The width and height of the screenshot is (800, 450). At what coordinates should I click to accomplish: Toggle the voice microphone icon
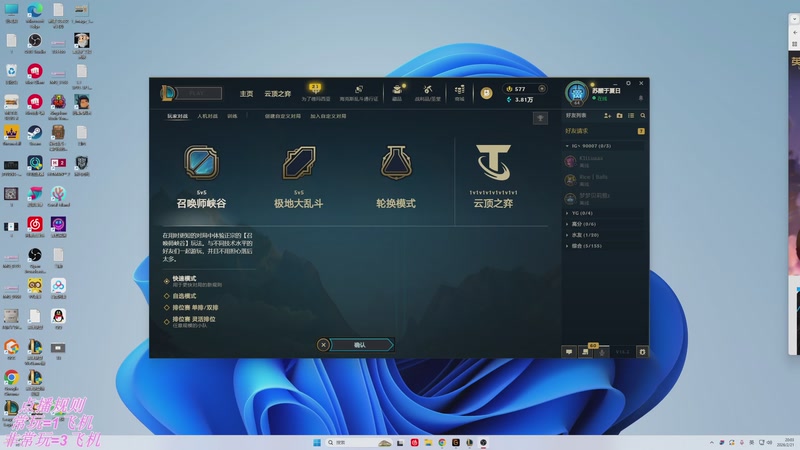click(602, 352)
